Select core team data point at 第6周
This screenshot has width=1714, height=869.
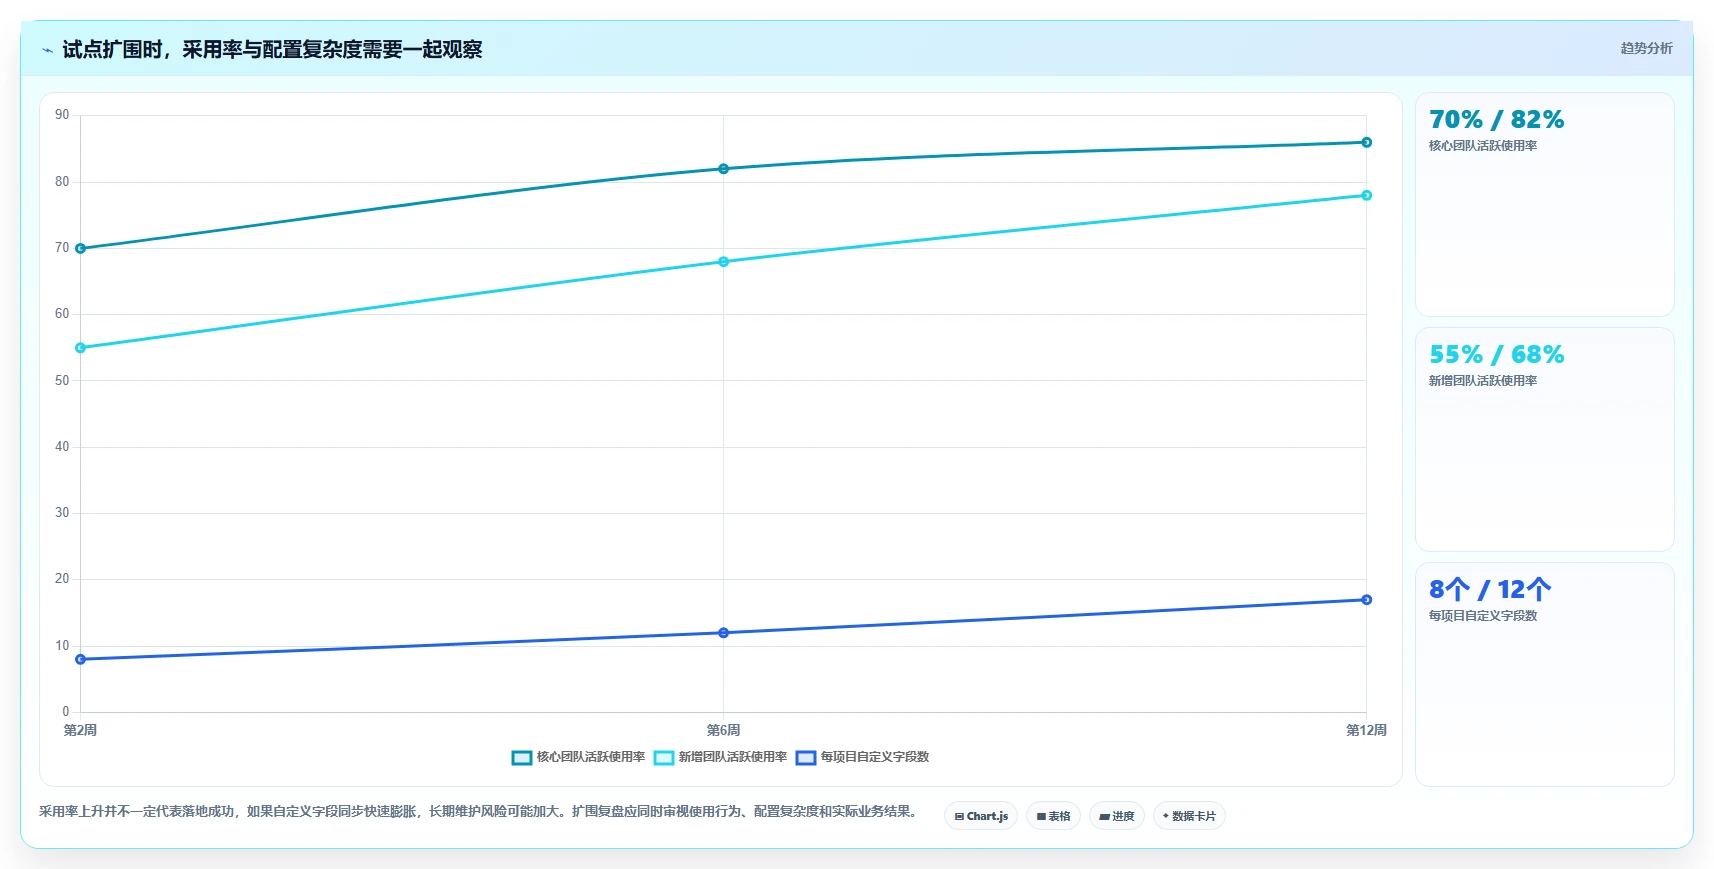pyautogui.click(x=724, y=169)
